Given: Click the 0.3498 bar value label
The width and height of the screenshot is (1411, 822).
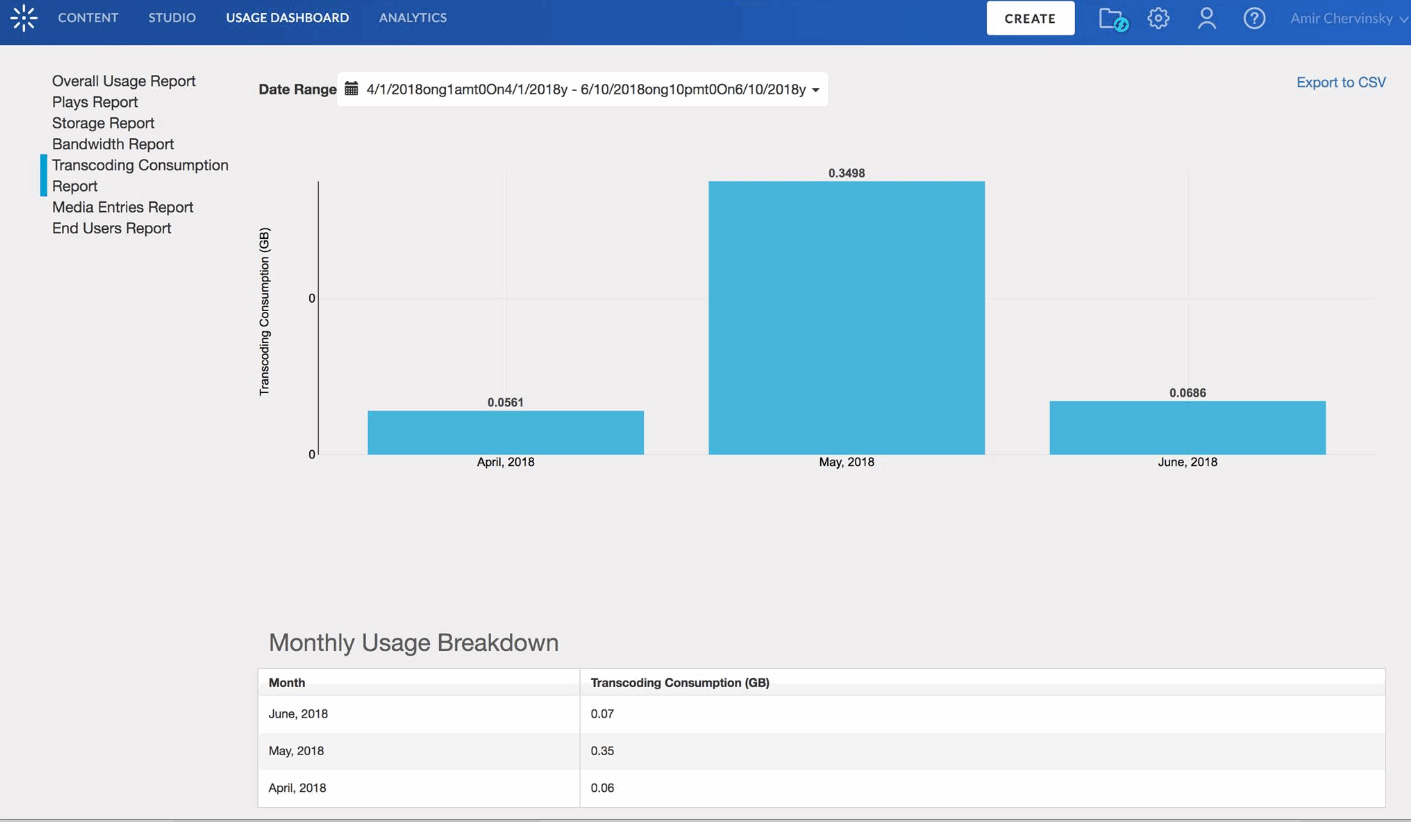Looking at the screenshot, I should click(847, 173).
